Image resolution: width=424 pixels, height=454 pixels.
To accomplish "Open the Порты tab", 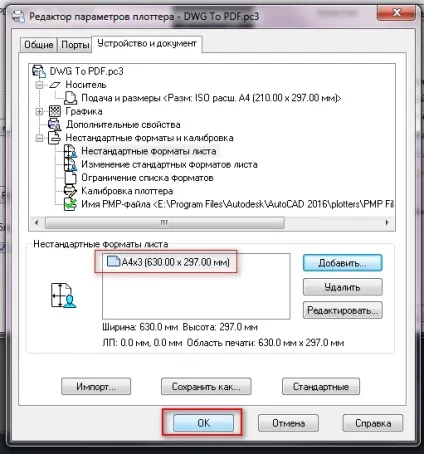I will [75, 45].
